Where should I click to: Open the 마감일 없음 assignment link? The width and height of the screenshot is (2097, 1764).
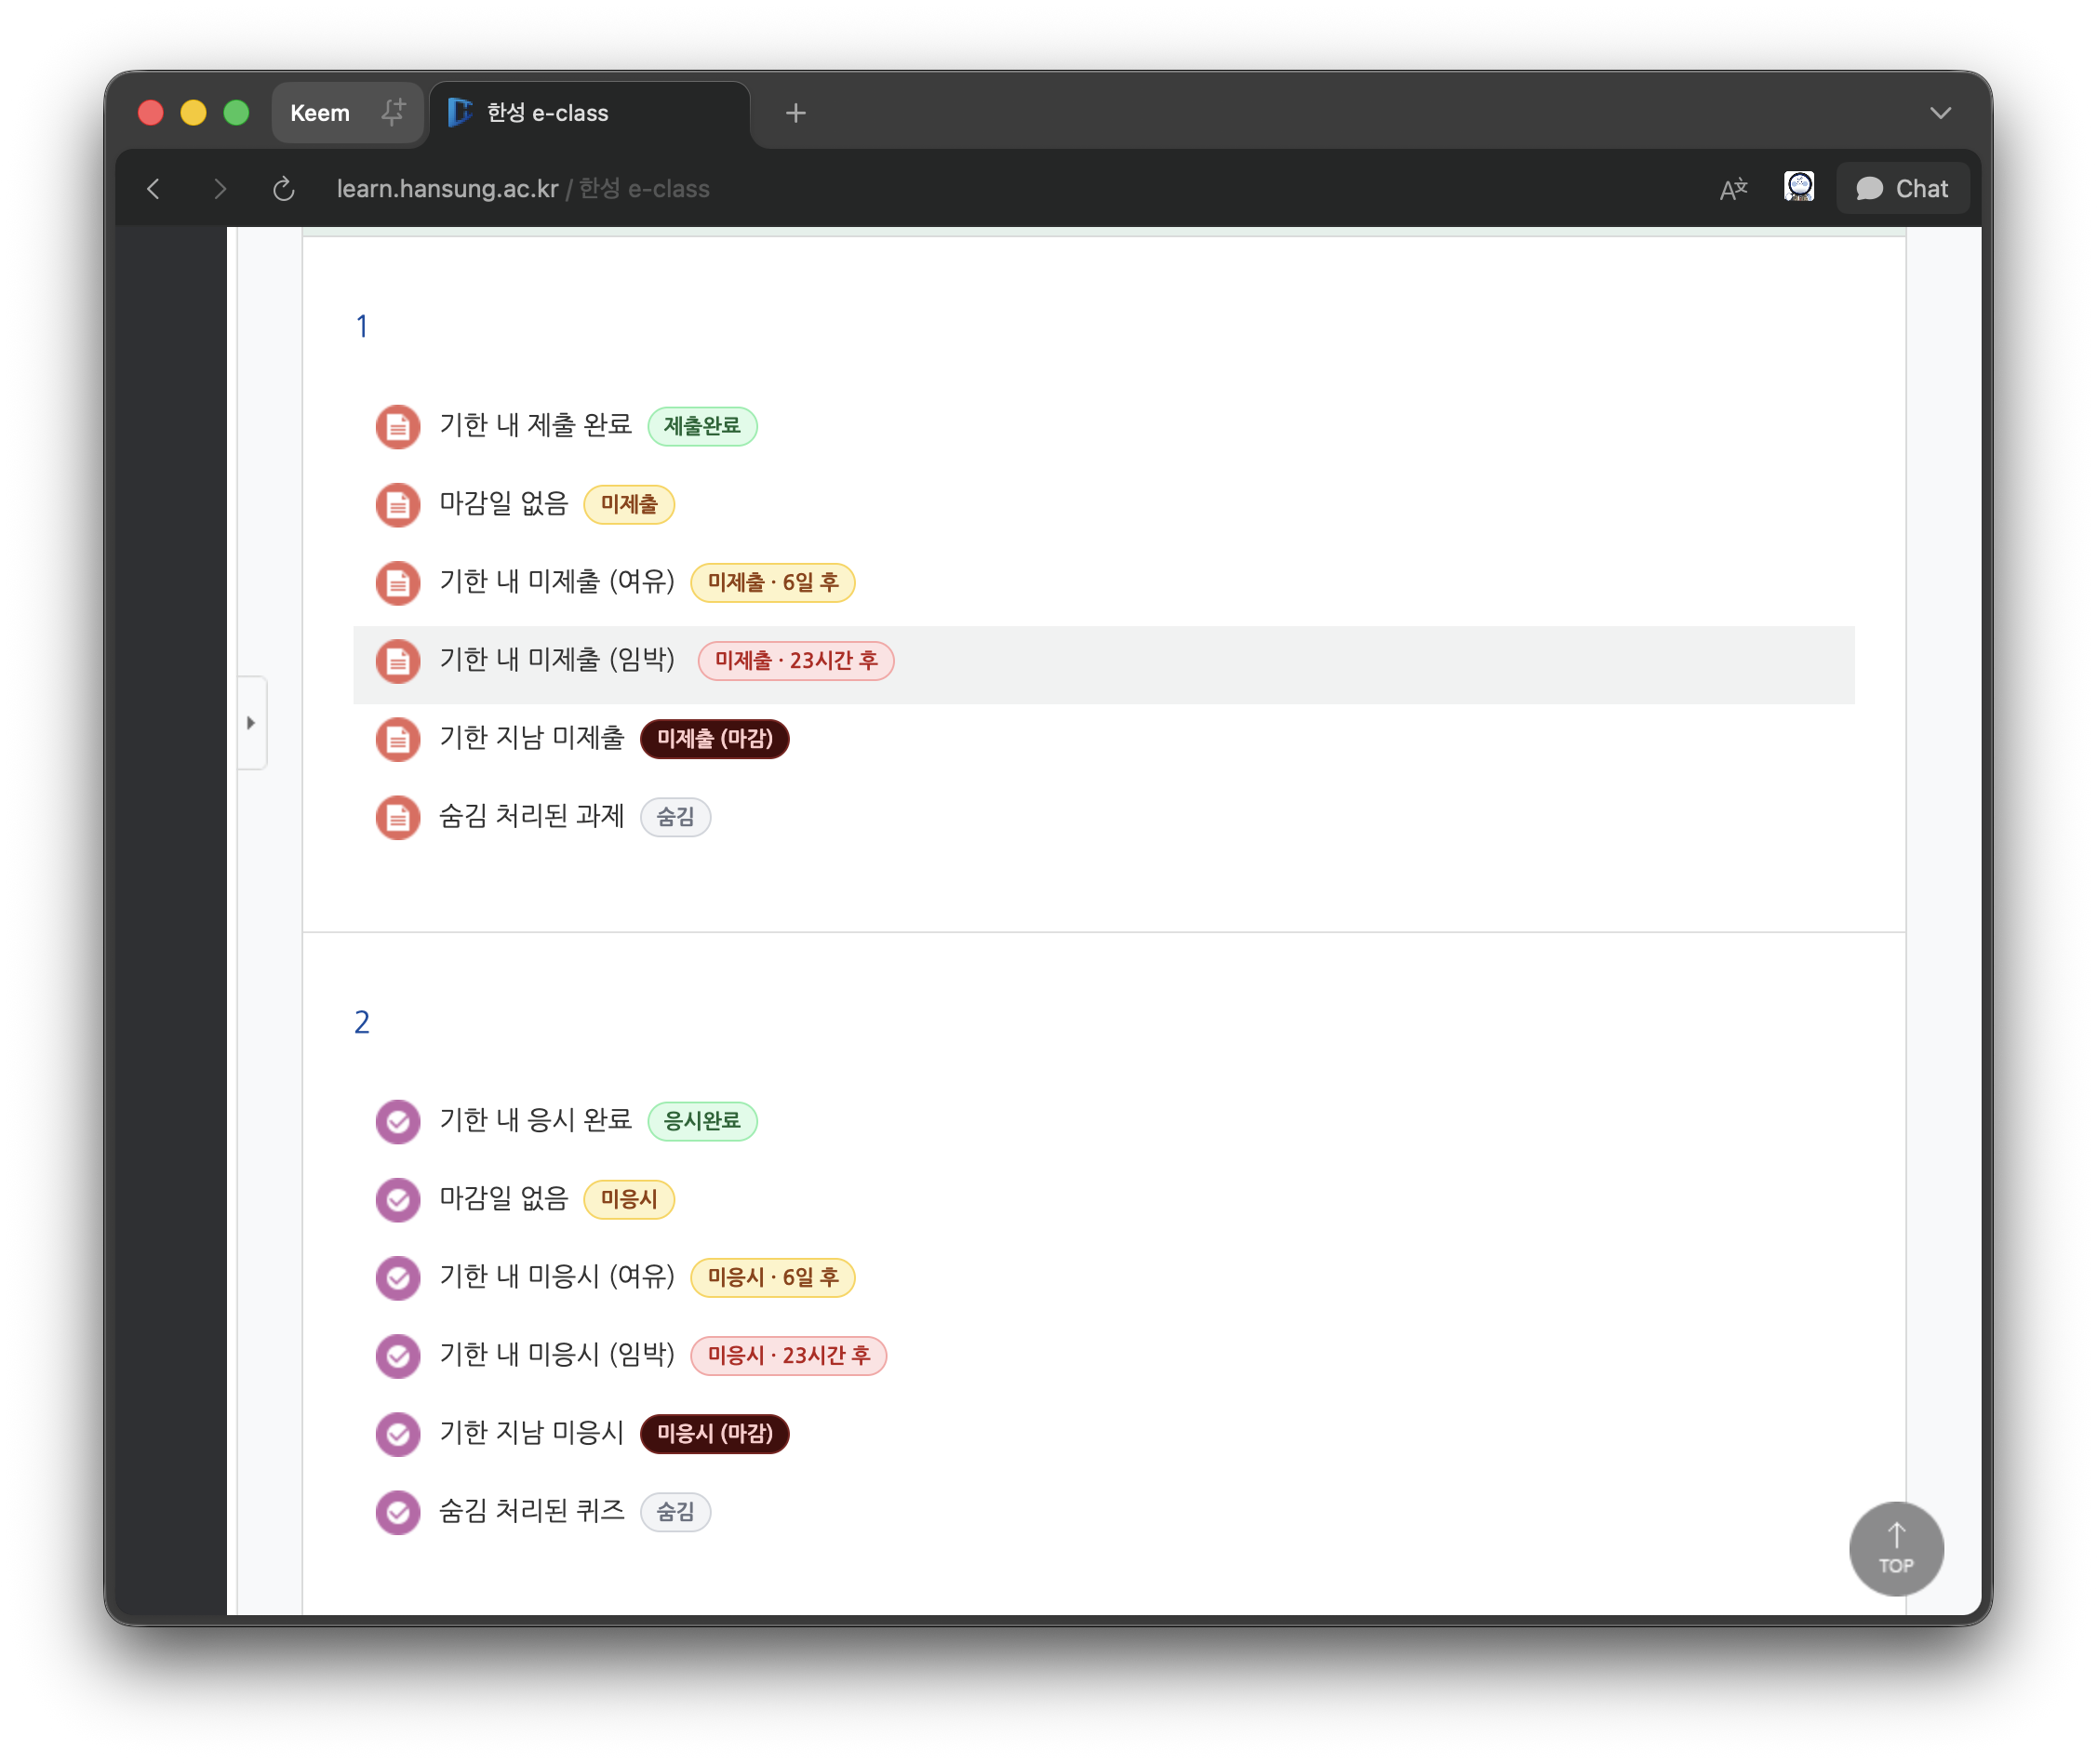click(x=502, y=504)
